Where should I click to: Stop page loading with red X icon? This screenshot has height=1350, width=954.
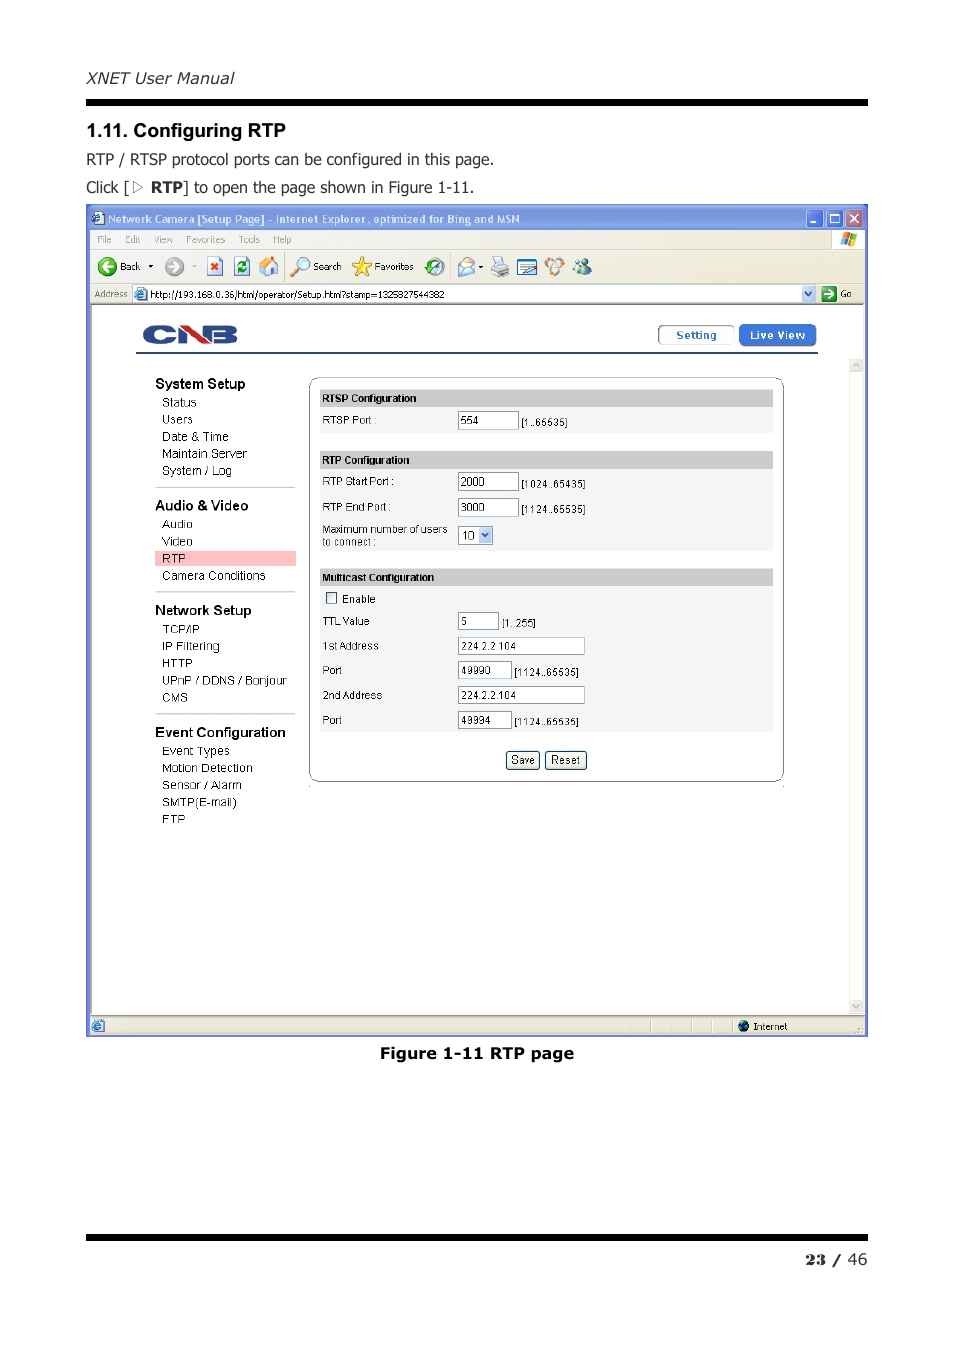tap(214, 267)
